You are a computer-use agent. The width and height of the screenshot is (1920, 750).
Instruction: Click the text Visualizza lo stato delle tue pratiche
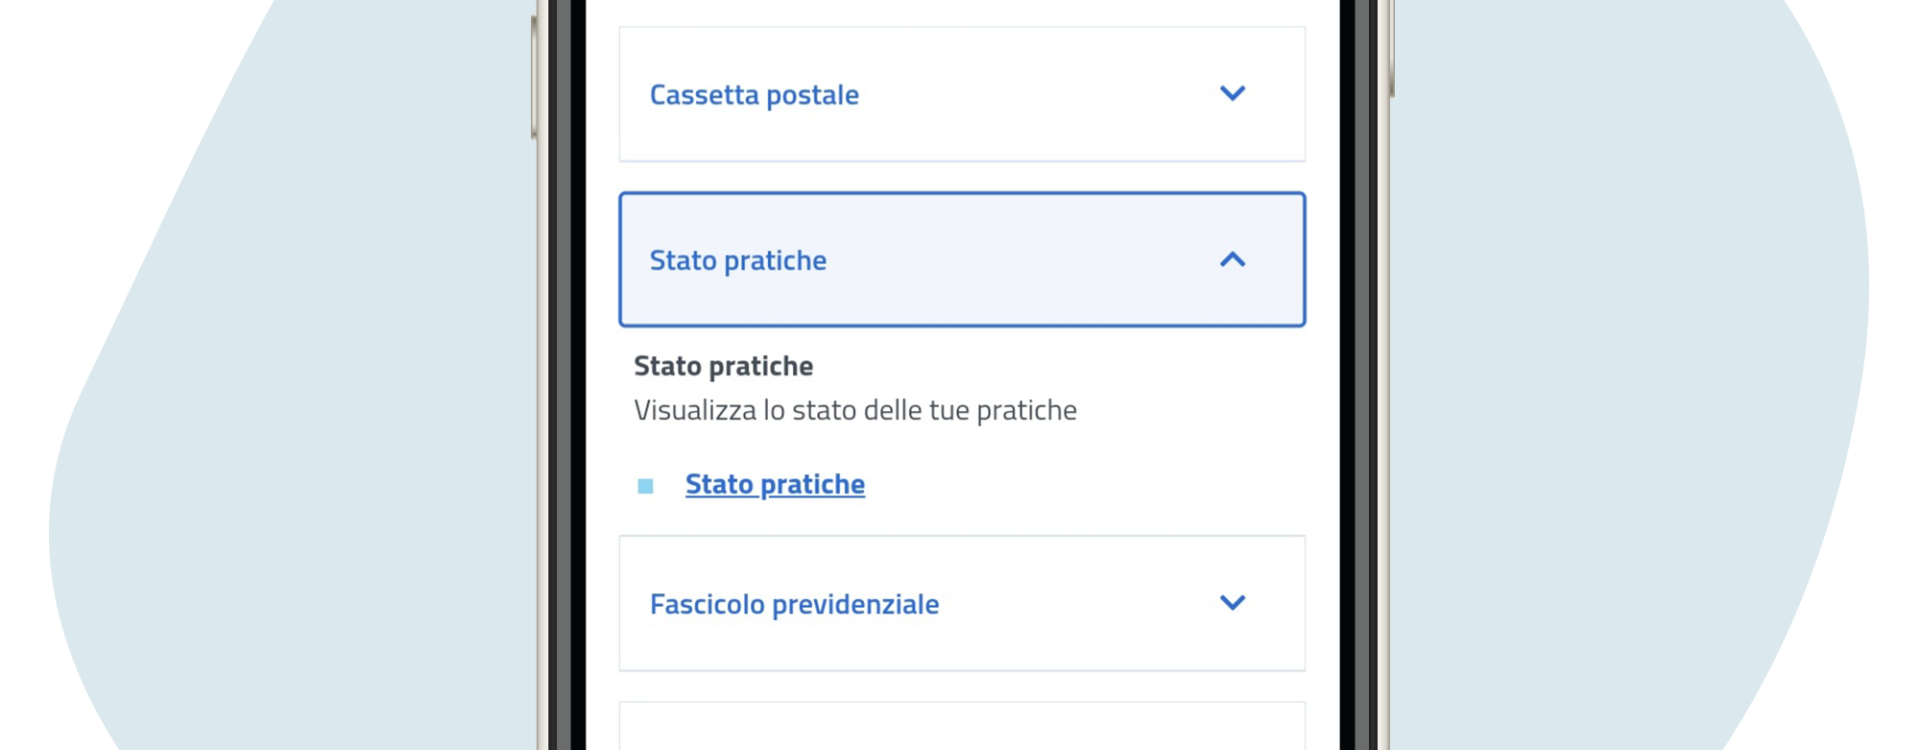pos(855,410)
